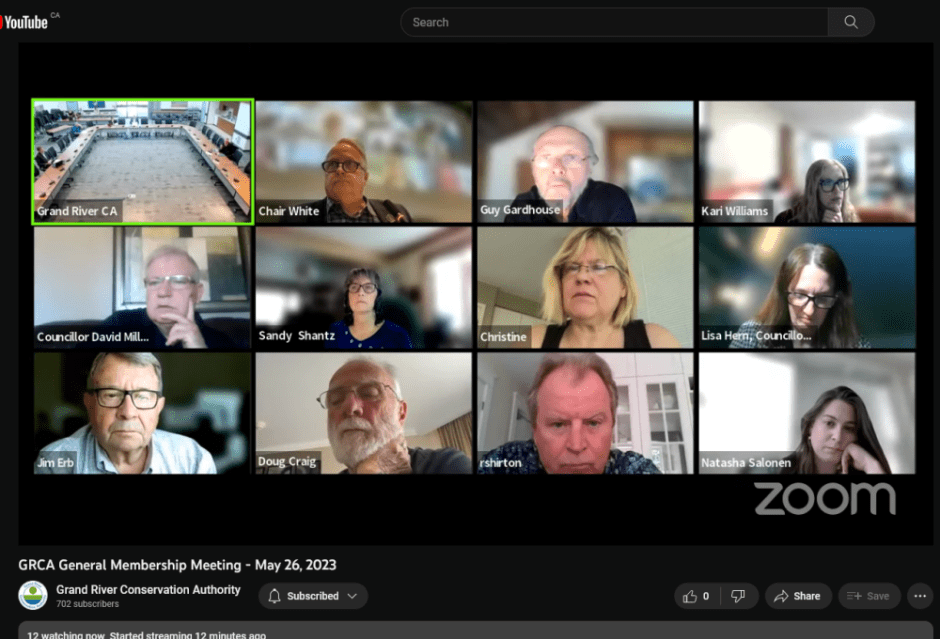Click the Grand River CA room tile

[x=142, y=161]
